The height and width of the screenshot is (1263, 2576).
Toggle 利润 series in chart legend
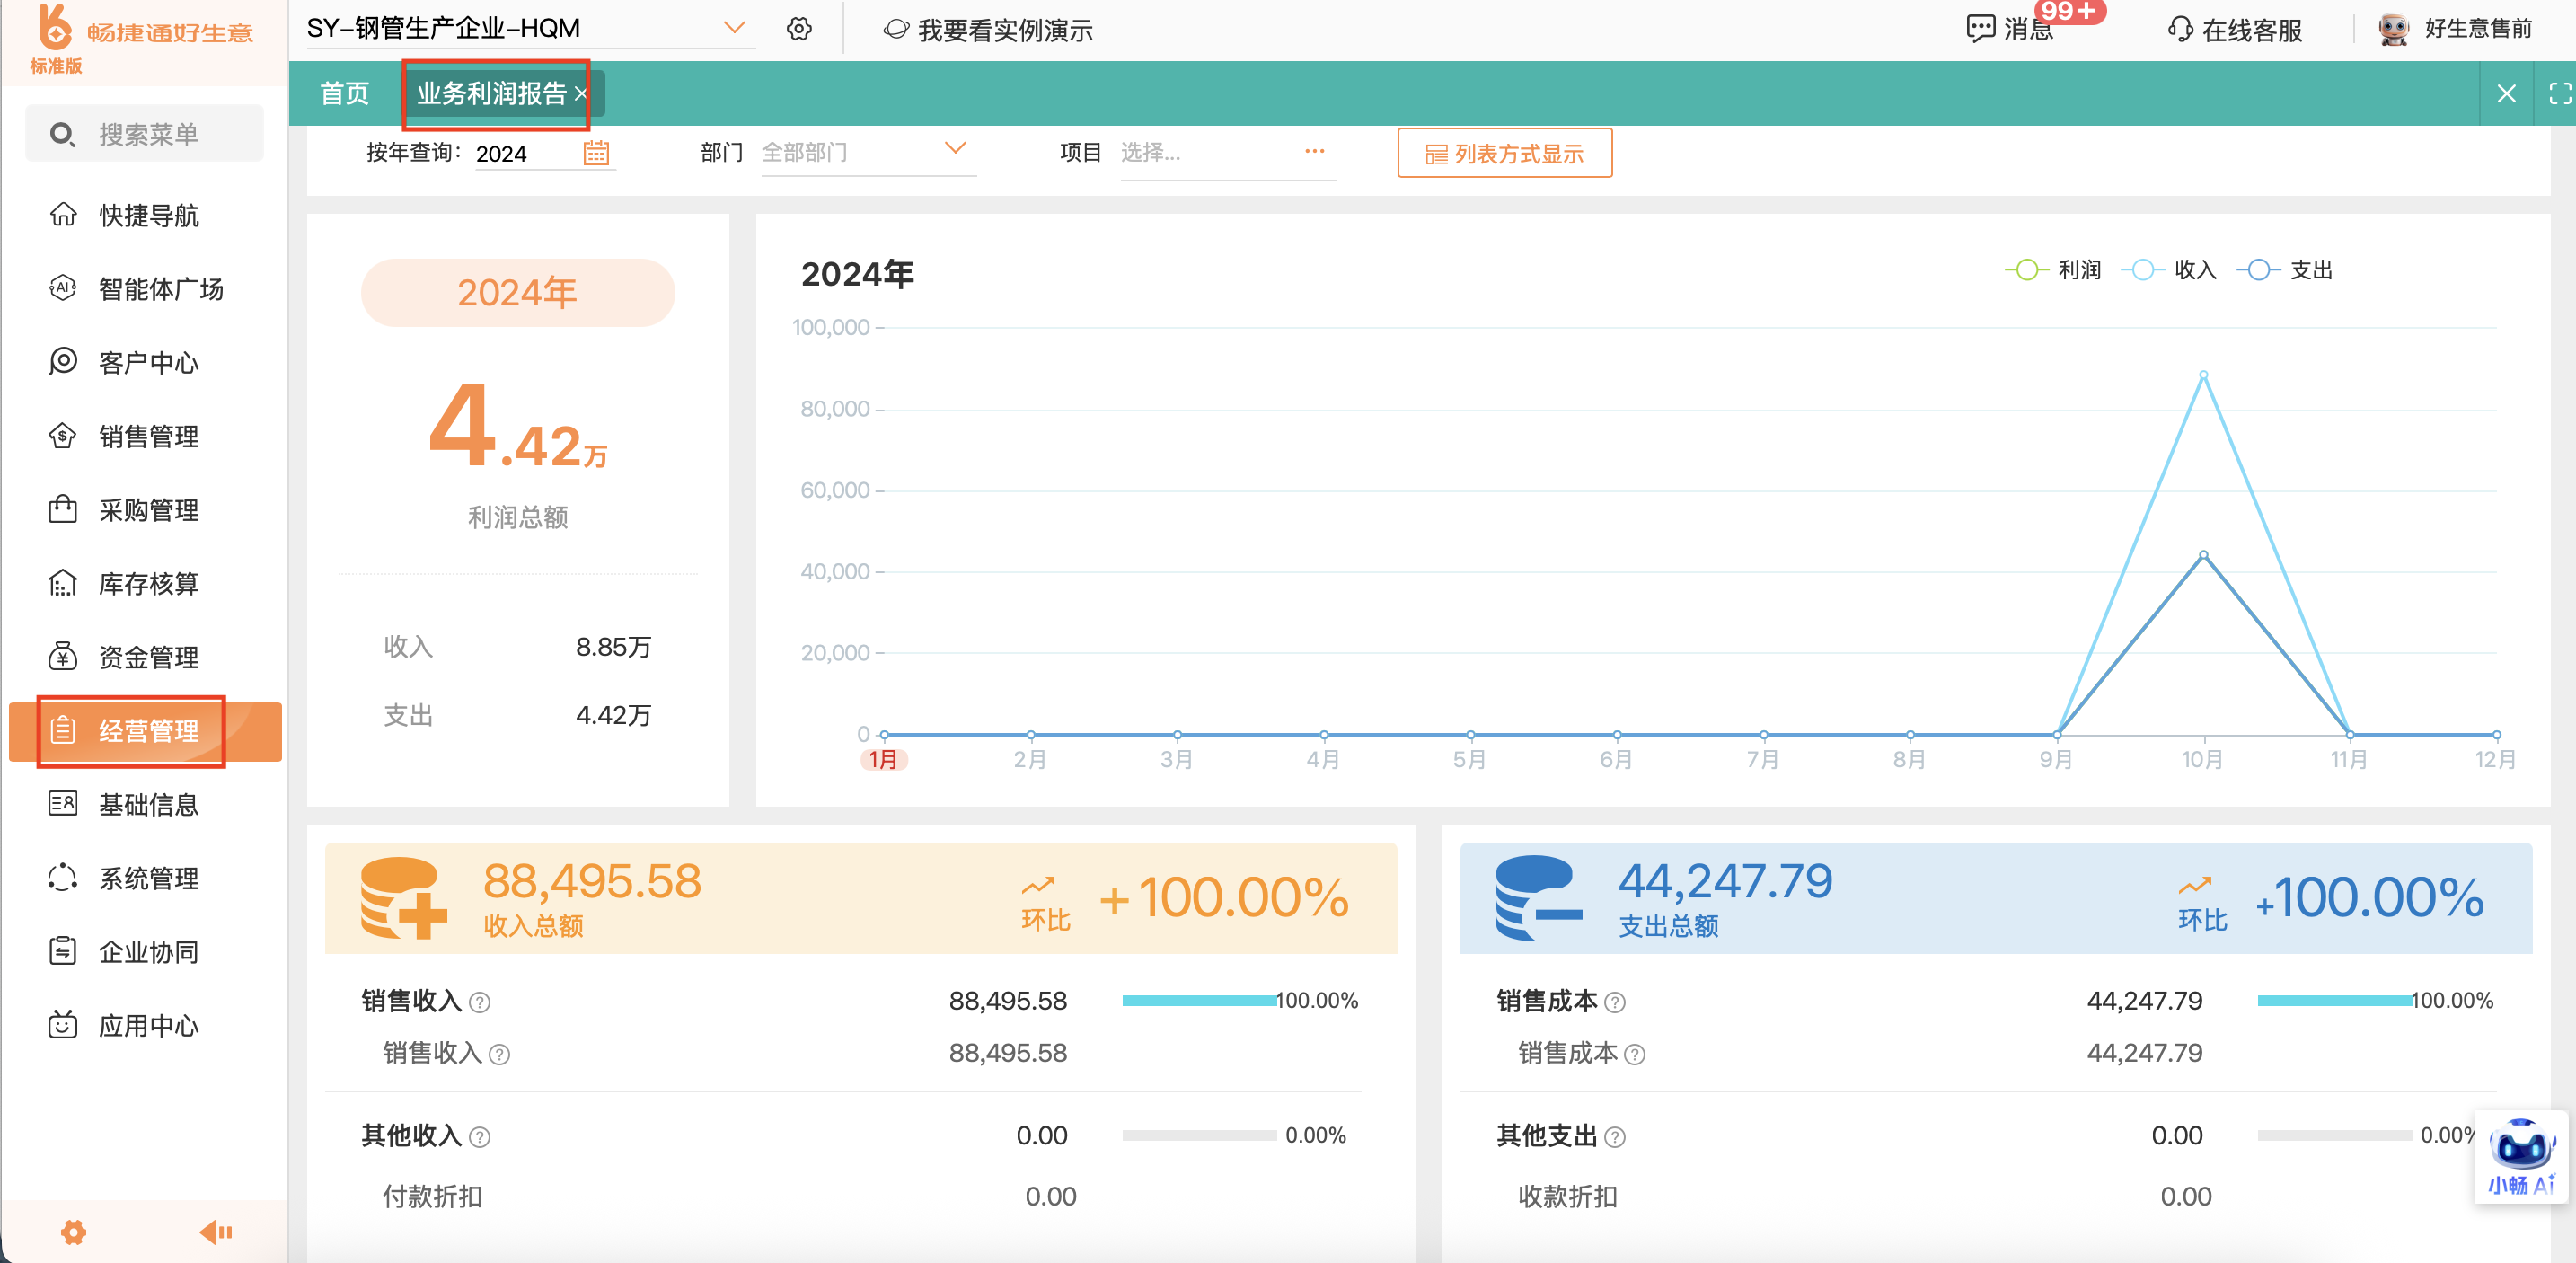pos(2053,270)
